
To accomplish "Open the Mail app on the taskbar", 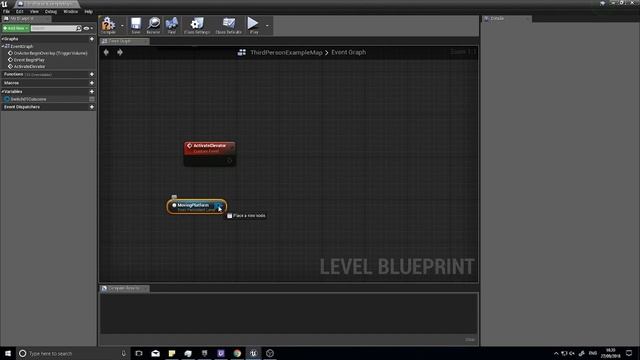I will [156, 353].
